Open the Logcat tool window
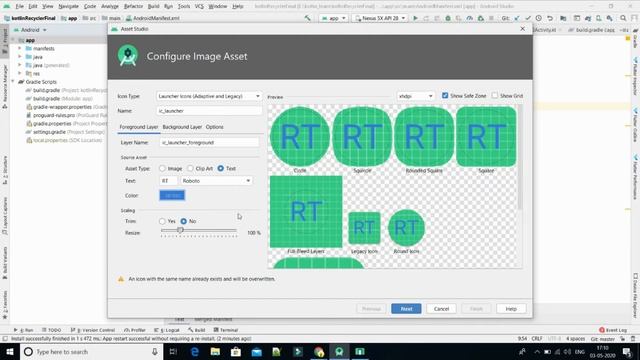Viewport: 640px width, 360px height. coord(167,330)
